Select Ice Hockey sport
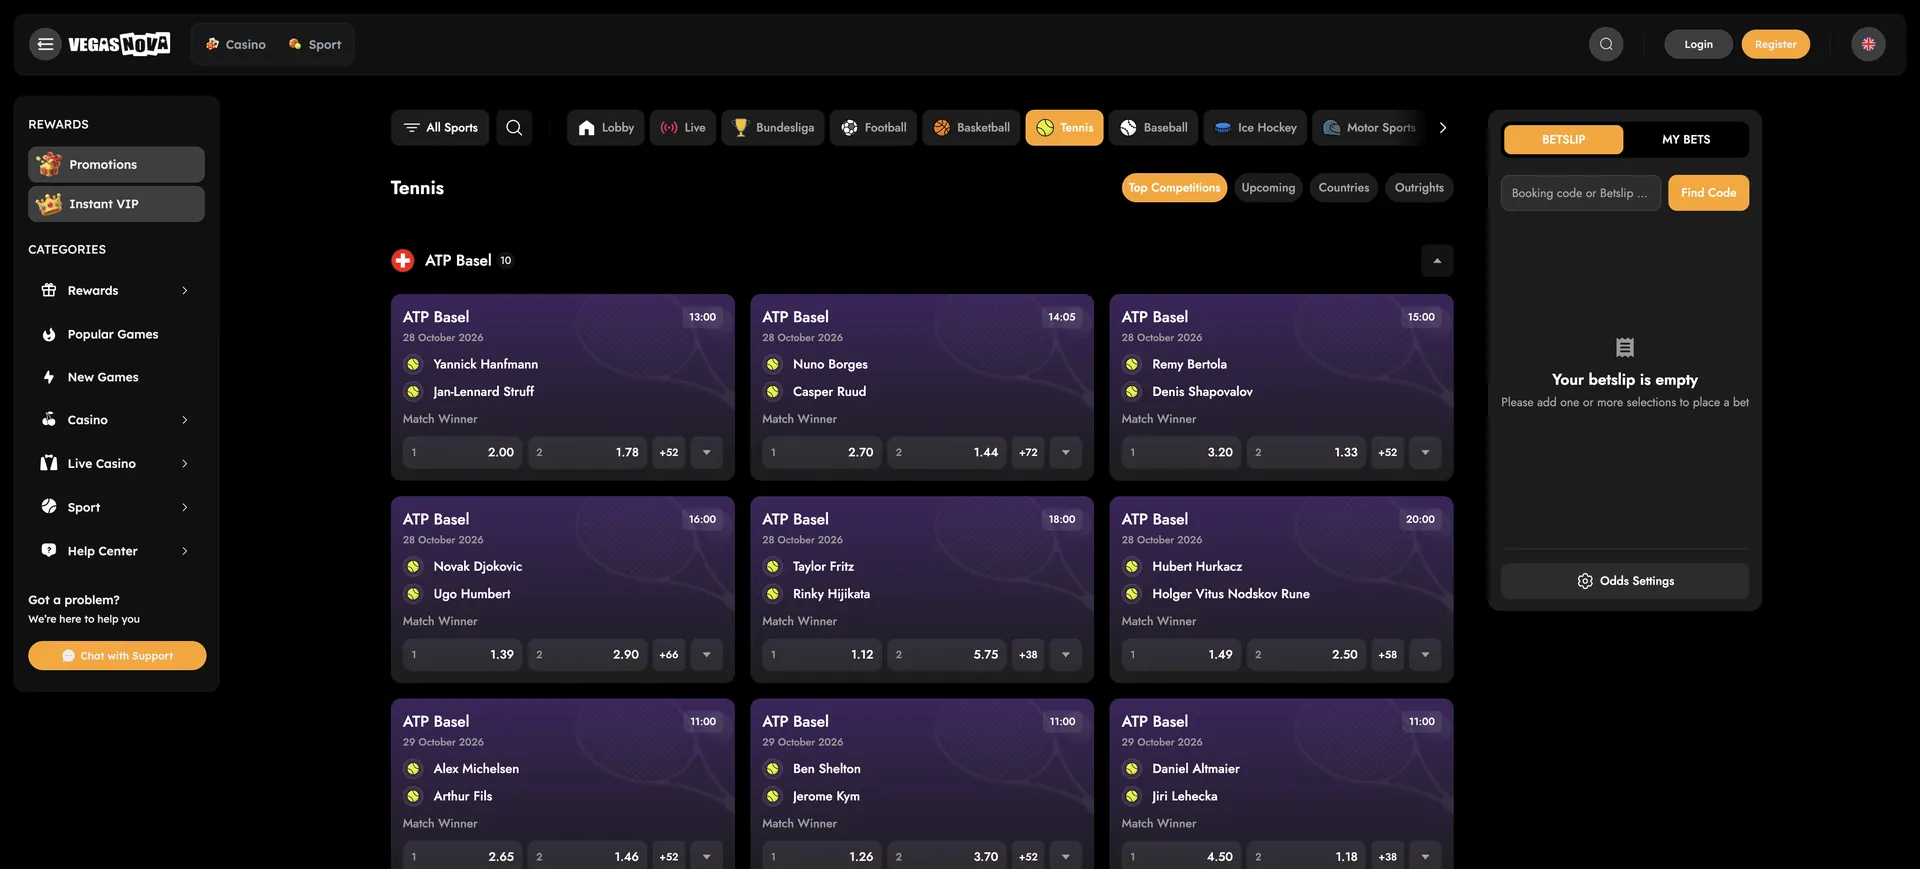The image size is (1920, 869). [x=1255, y=128]
